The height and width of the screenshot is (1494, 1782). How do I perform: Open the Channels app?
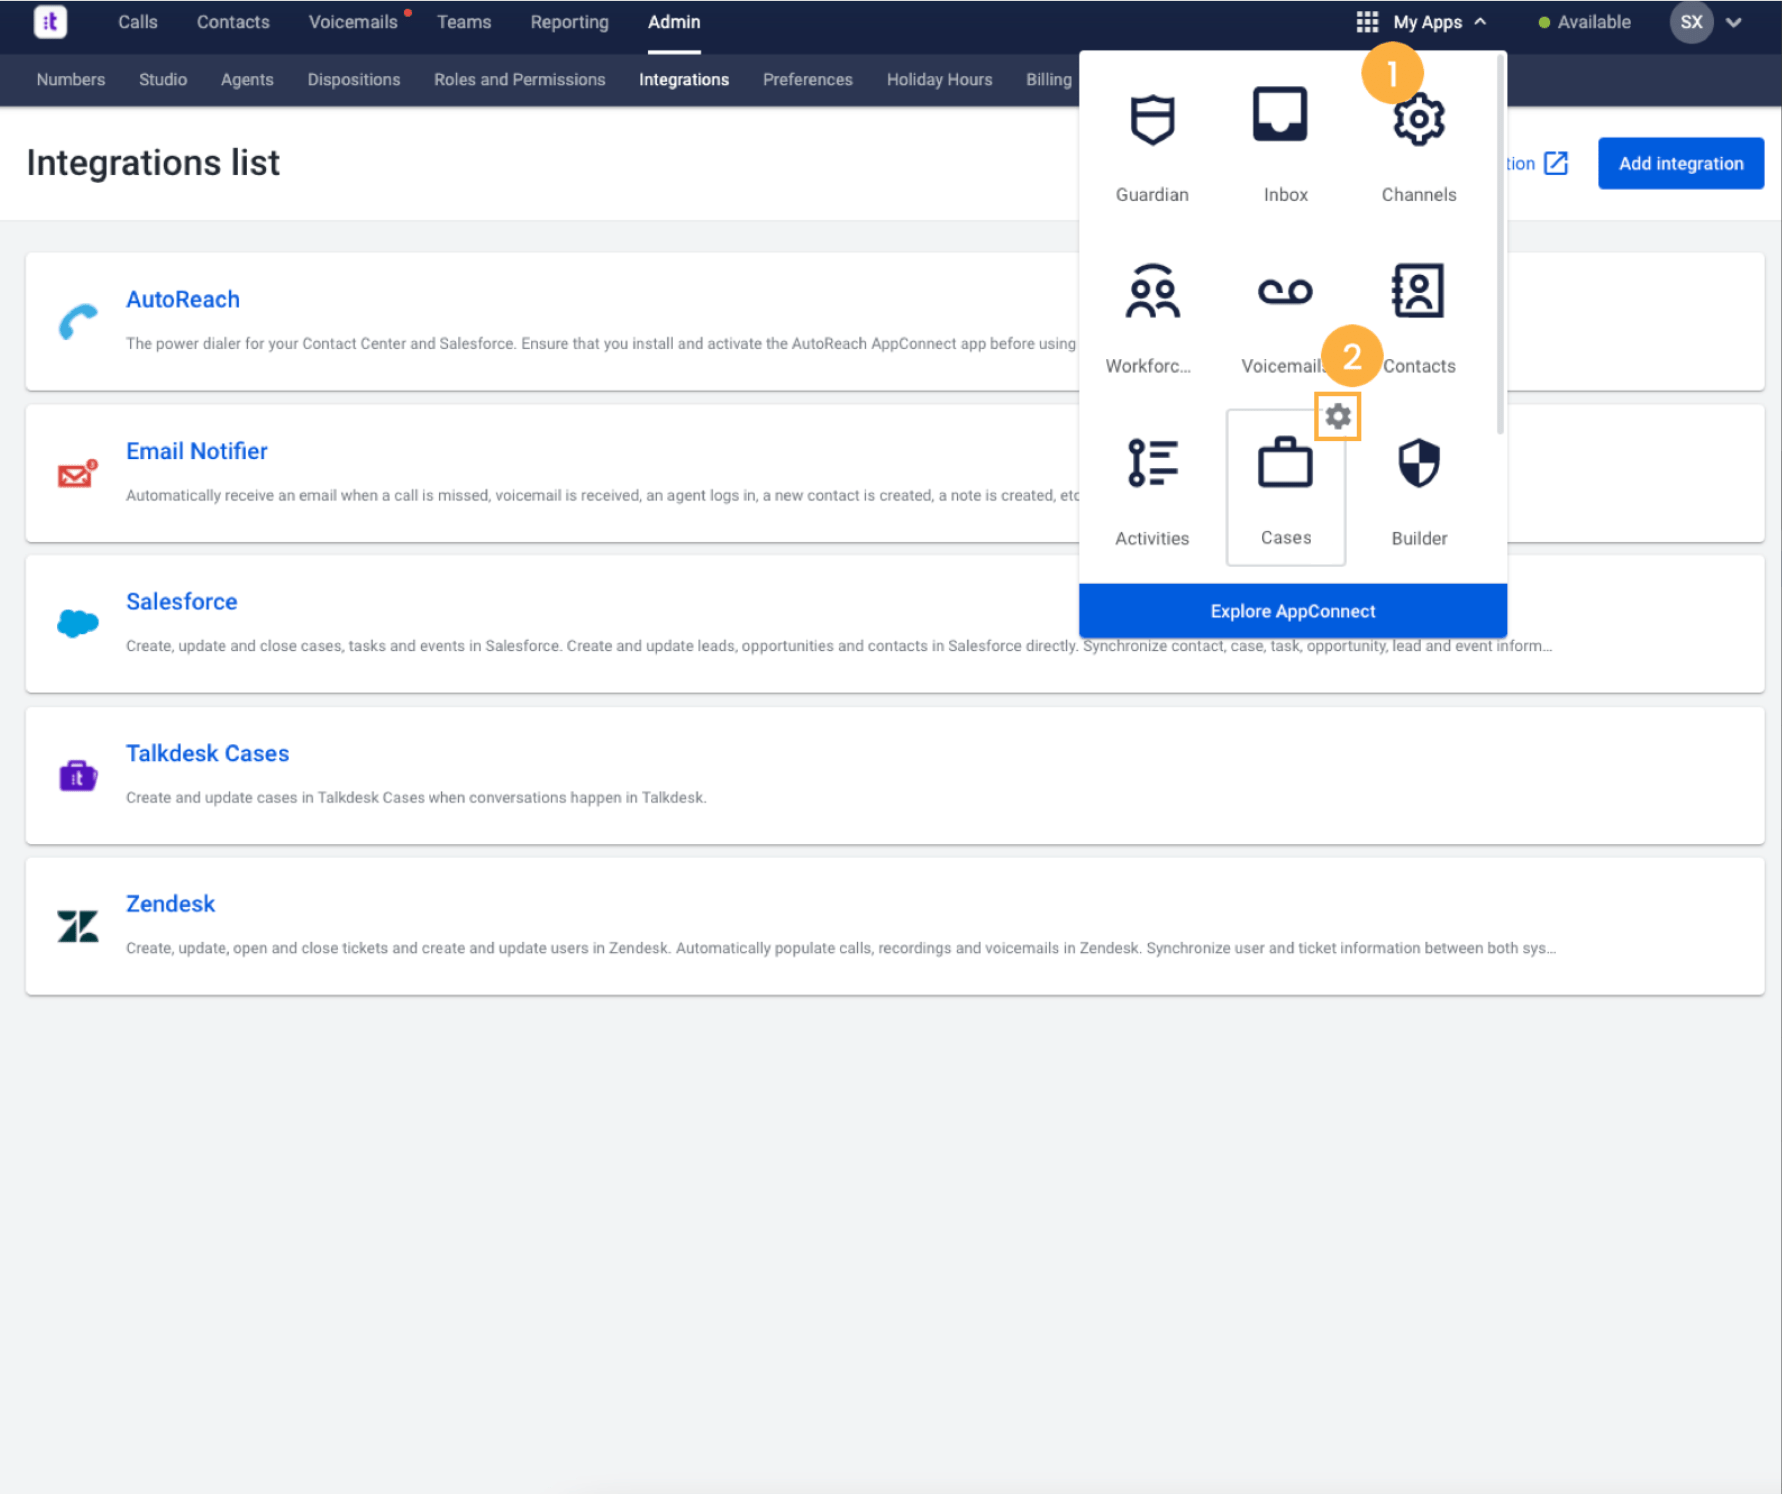[x=1418, y=140]
